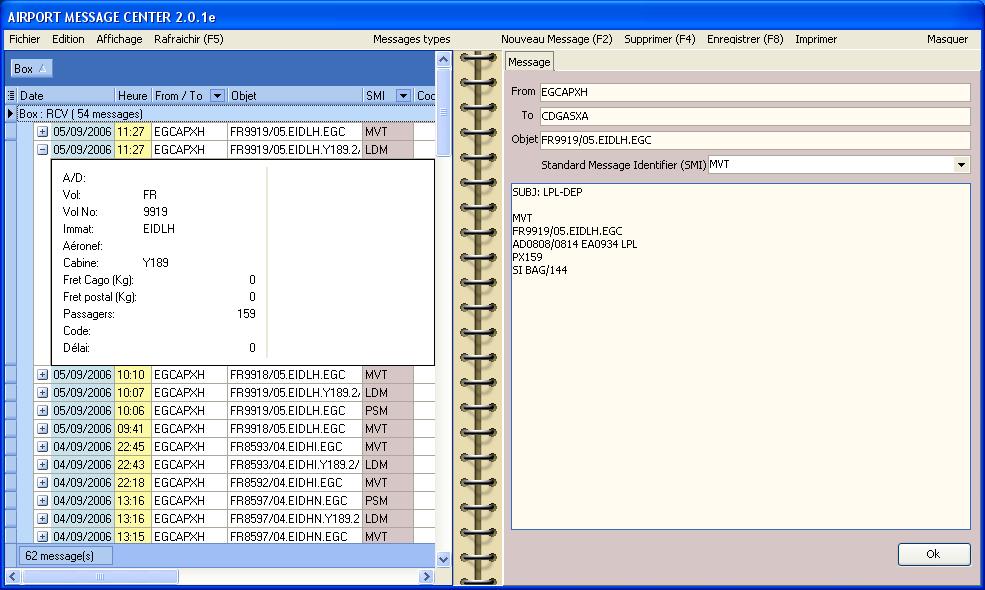Expand the 13:15 FR8597 MVT row

click(x=43, y=537)
